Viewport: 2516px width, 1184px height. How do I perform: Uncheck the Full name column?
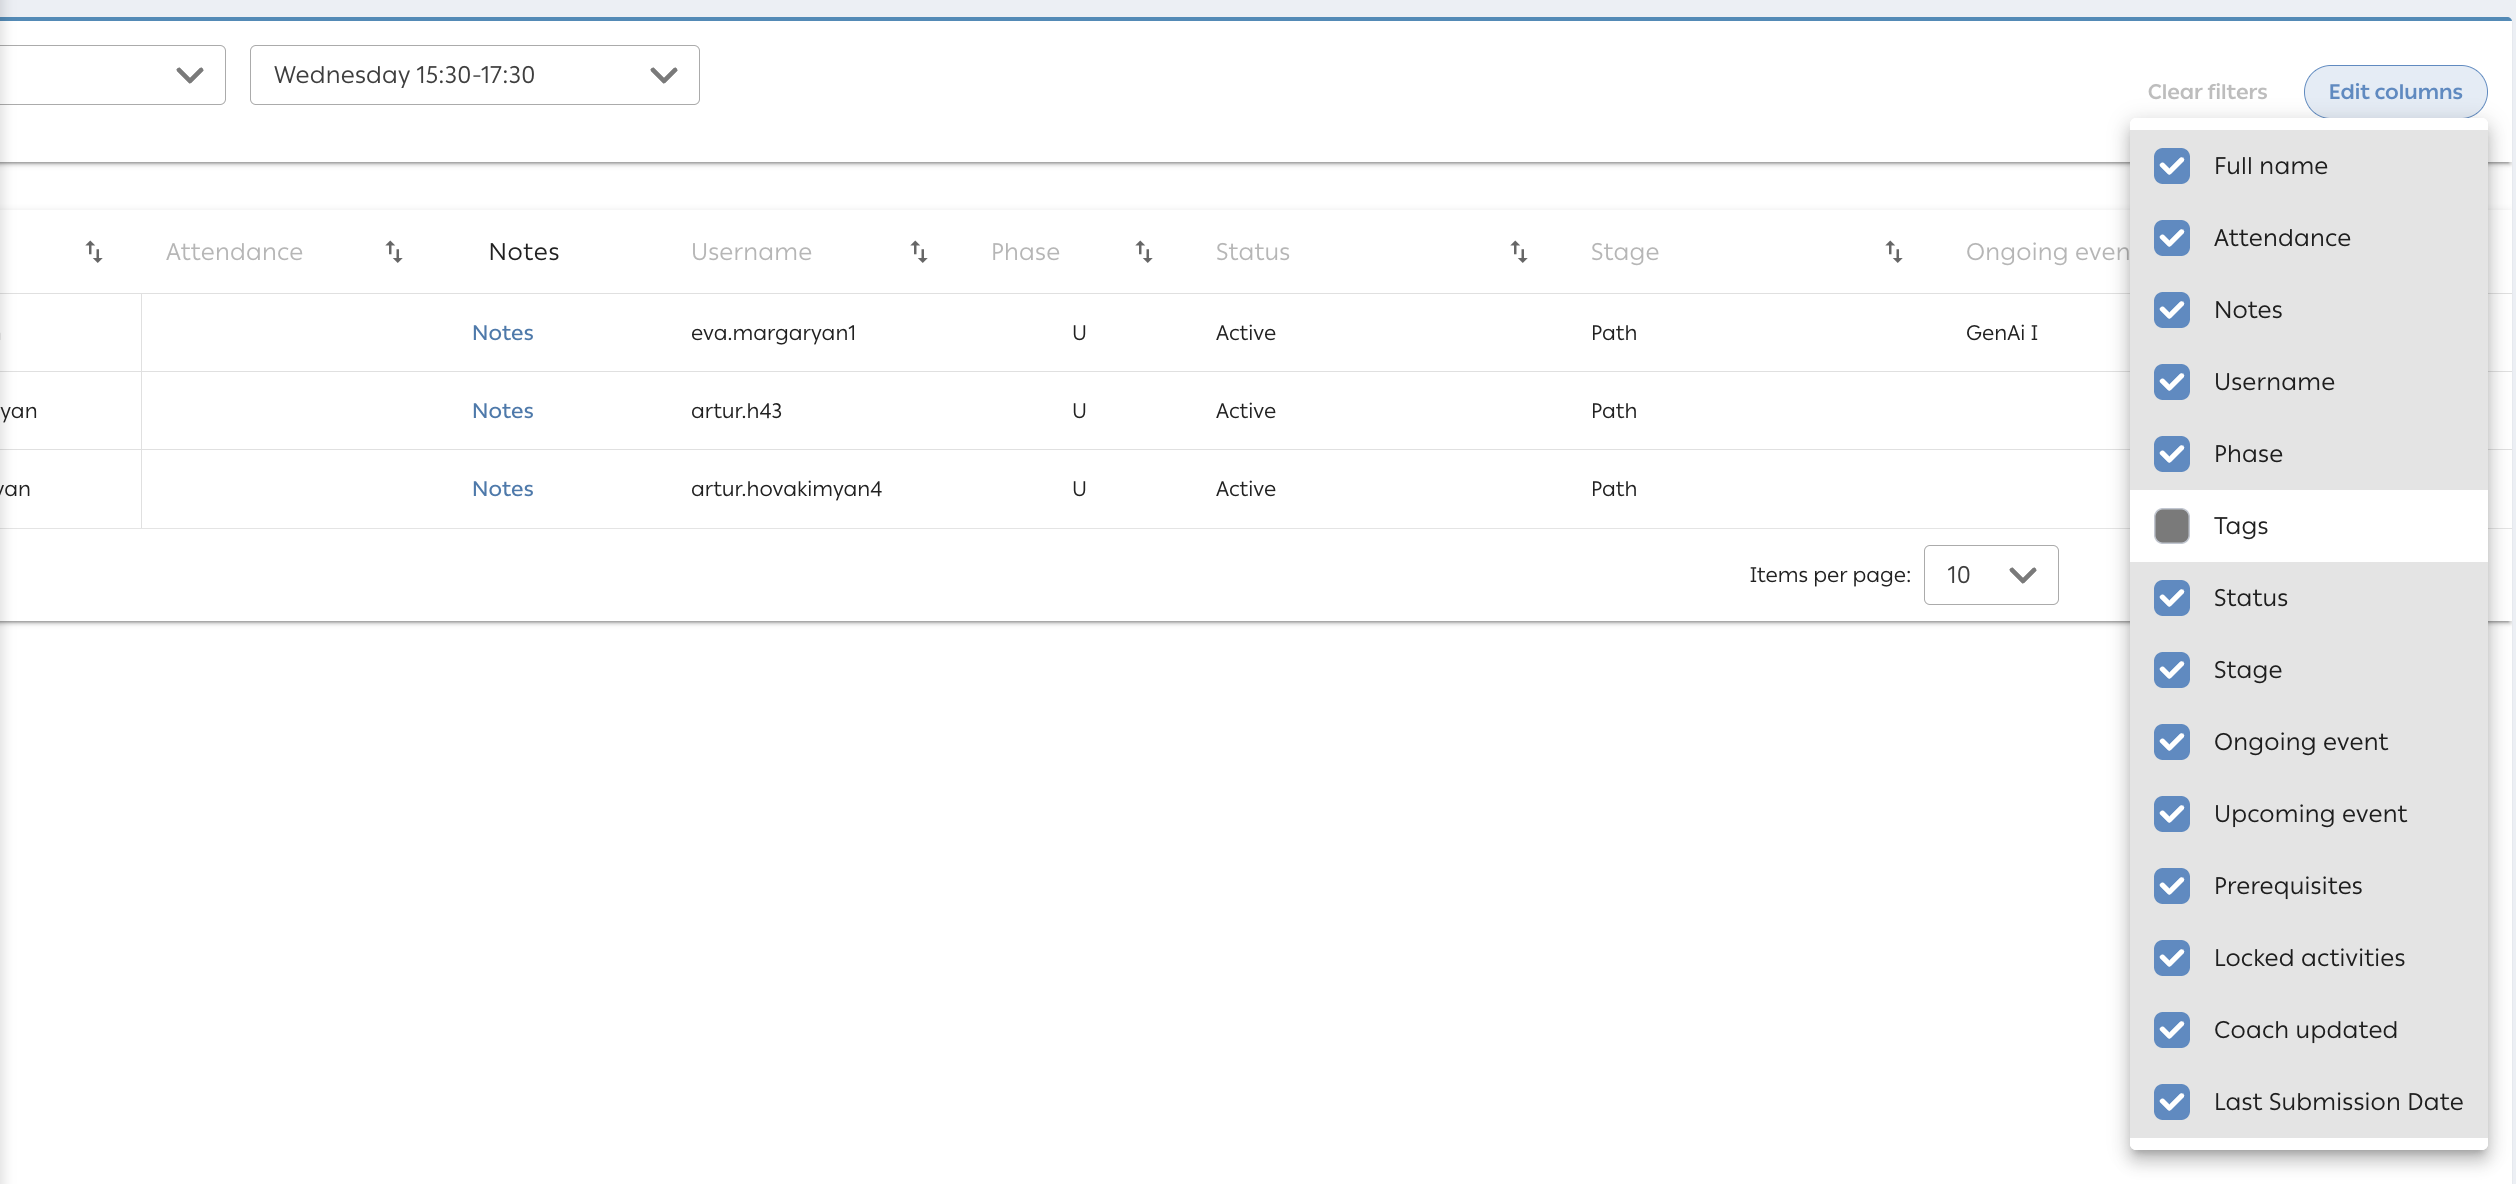point(2172,166)
